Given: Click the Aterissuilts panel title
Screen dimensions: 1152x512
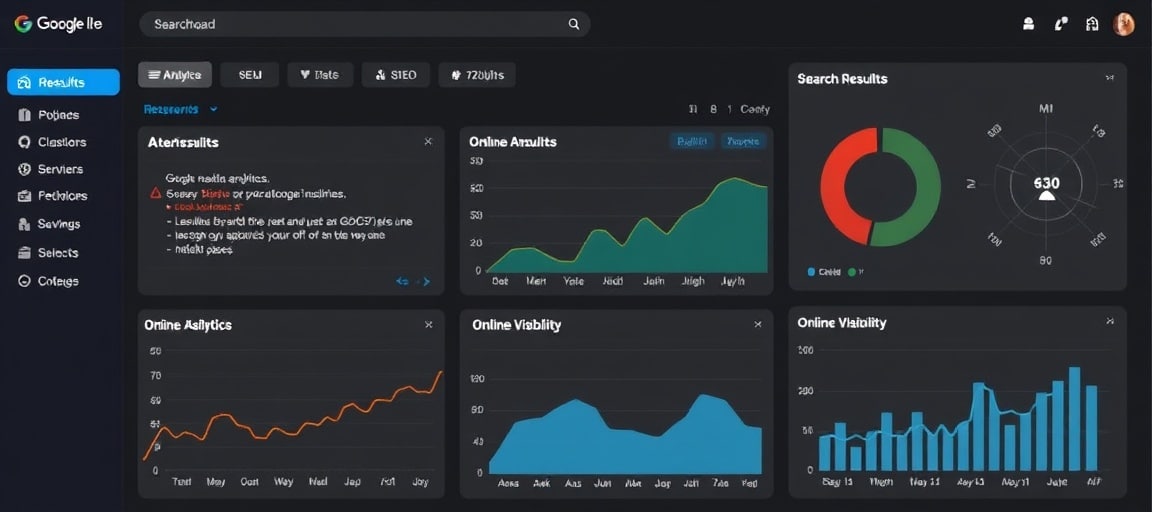Looking at the screenshot, I should [x=183, y=143].
